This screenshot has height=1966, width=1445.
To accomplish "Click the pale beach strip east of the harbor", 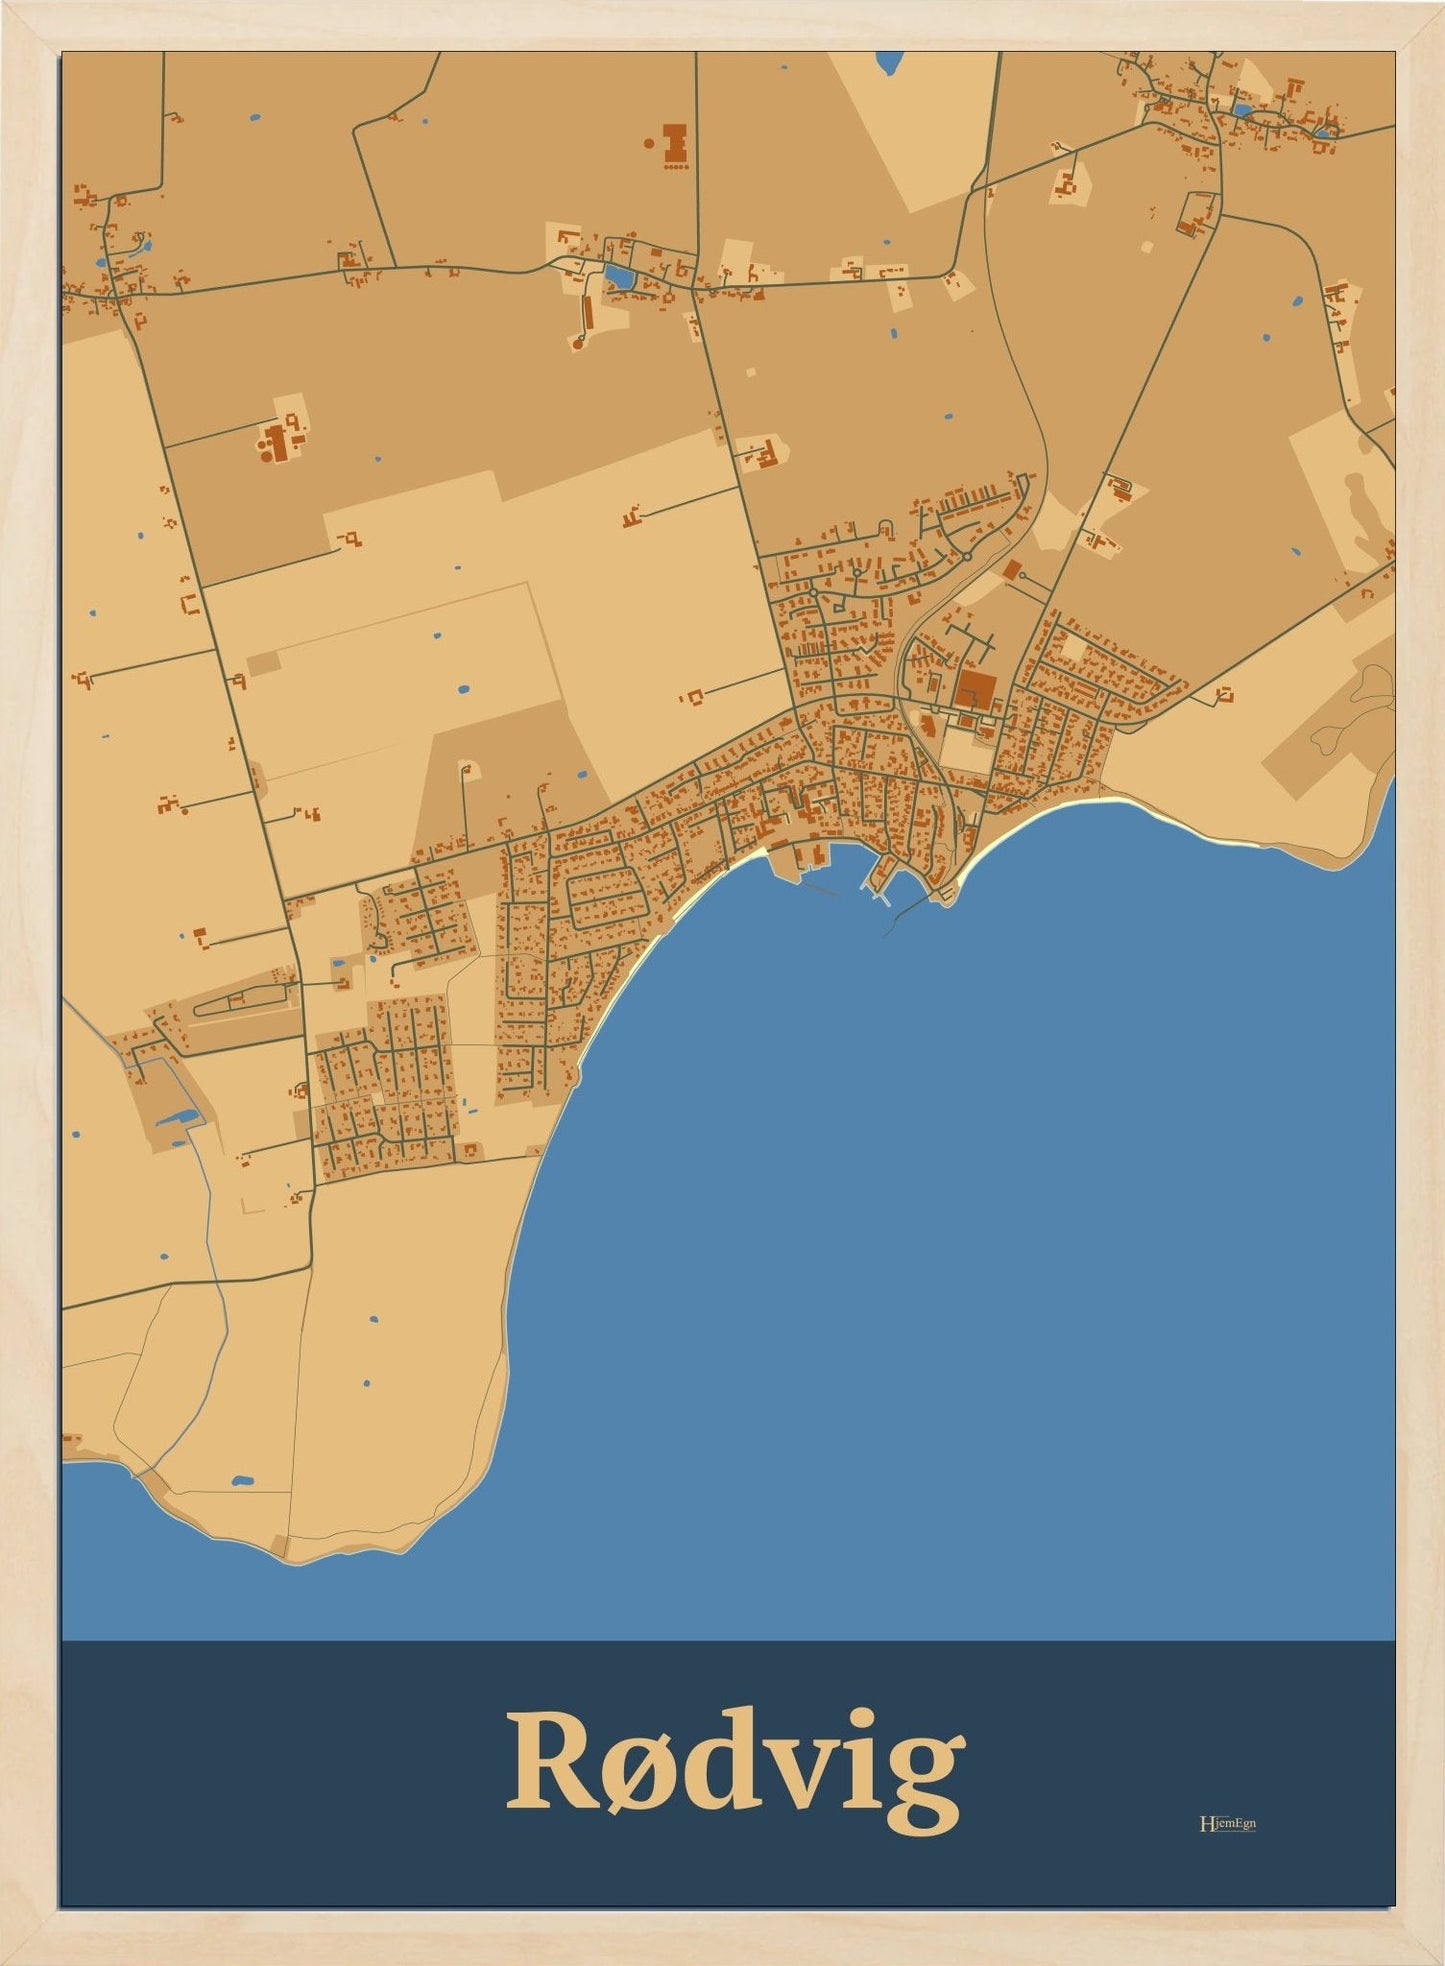I will (x=1040, y=812).
